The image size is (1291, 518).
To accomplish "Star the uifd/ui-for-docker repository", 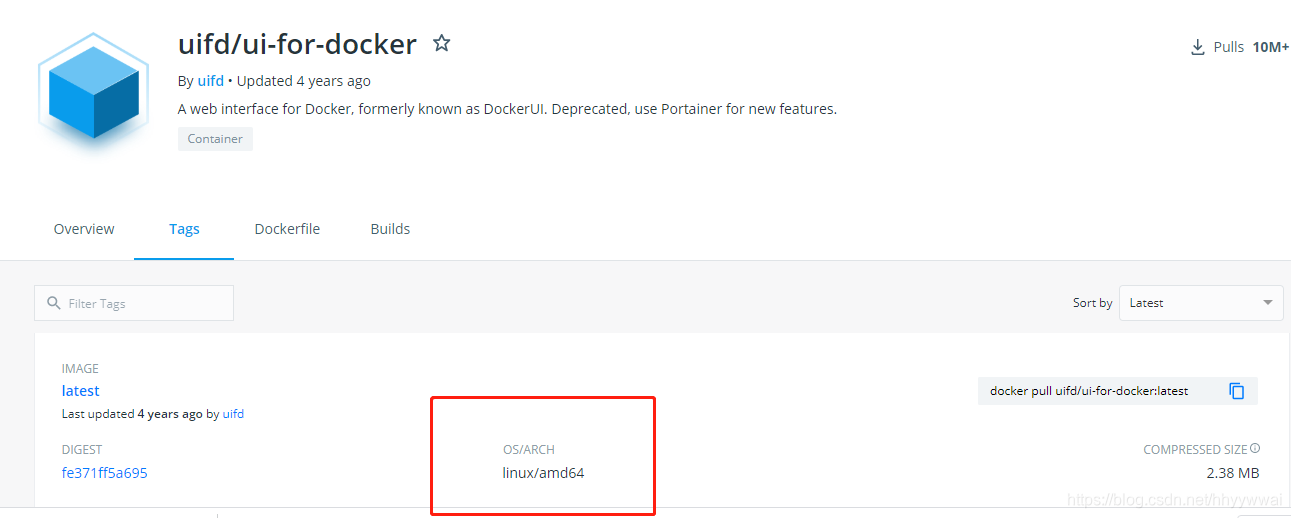I will 441,43.
